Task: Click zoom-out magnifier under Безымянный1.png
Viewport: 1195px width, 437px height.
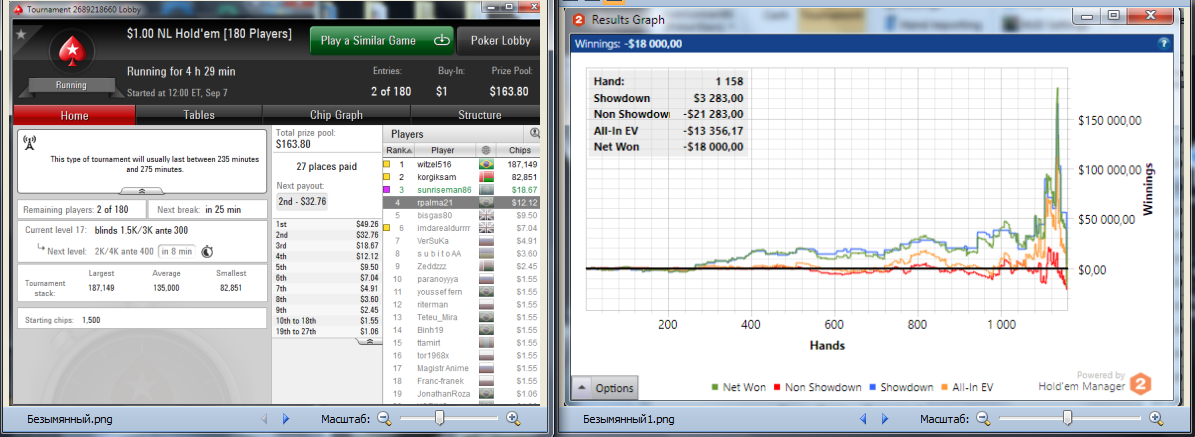Action: (x=983, y=418)
